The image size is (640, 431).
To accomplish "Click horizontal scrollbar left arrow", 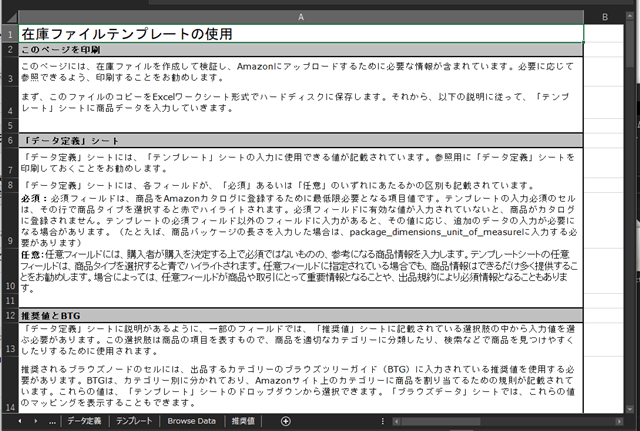I will 398,422.
